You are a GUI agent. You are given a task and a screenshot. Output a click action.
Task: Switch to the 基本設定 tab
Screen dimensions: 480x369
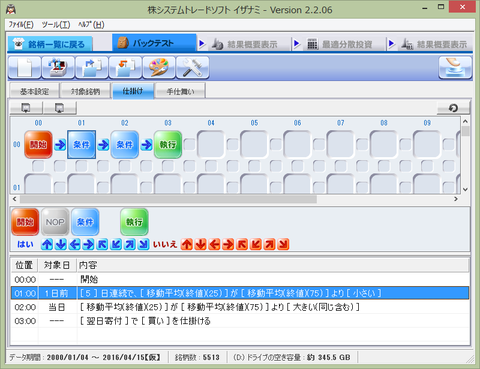pos(34,91)
